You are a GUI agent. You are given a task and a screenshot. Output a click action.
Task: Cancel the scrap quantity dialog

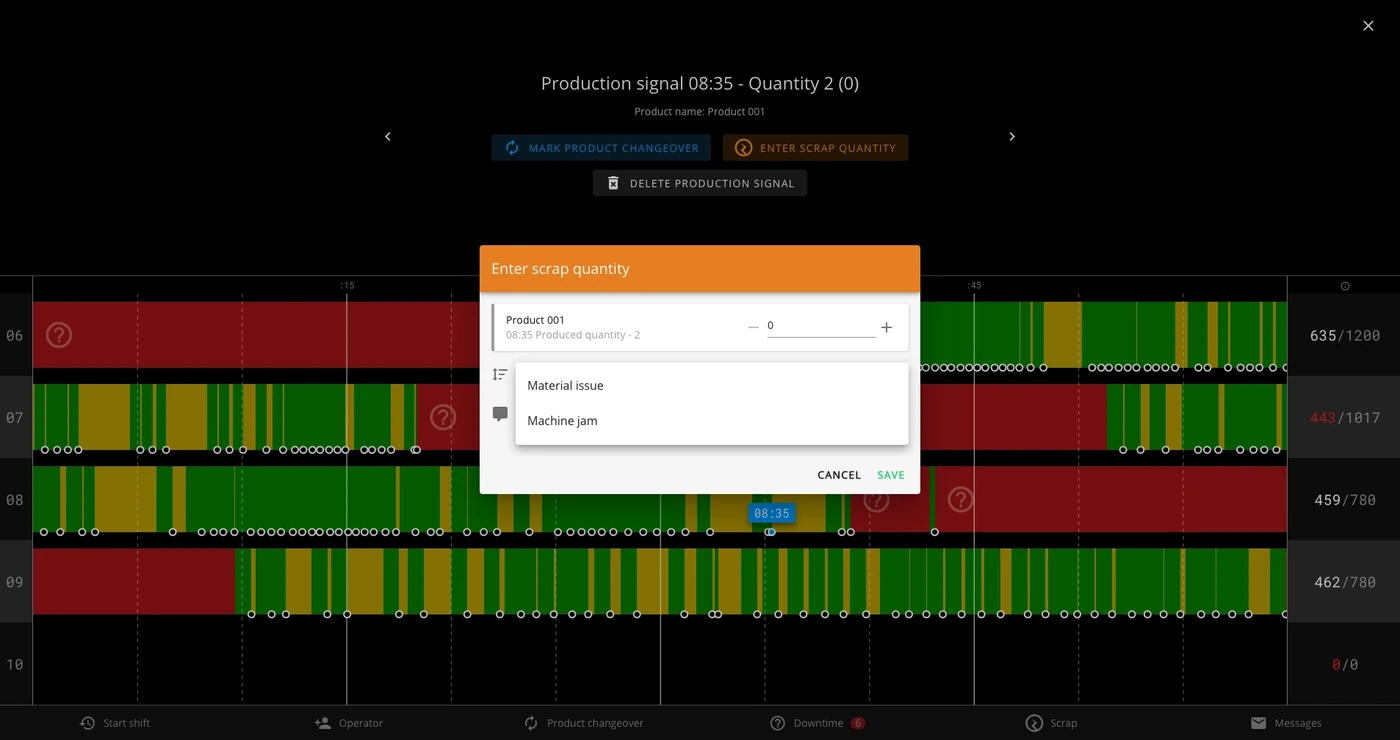click(839, 475)
